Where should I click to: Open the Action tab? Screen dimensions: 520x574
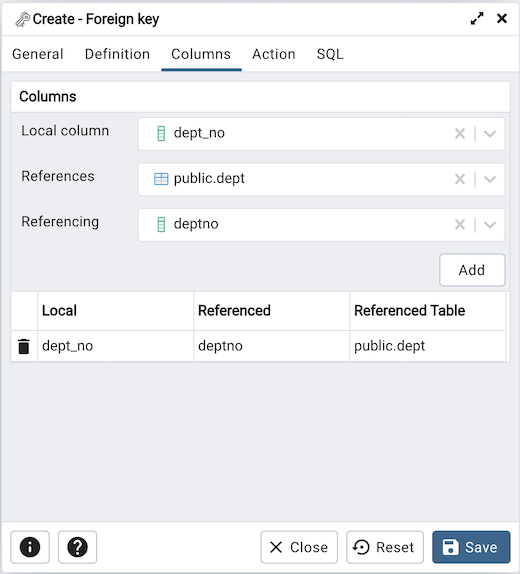tap(274, 54)
